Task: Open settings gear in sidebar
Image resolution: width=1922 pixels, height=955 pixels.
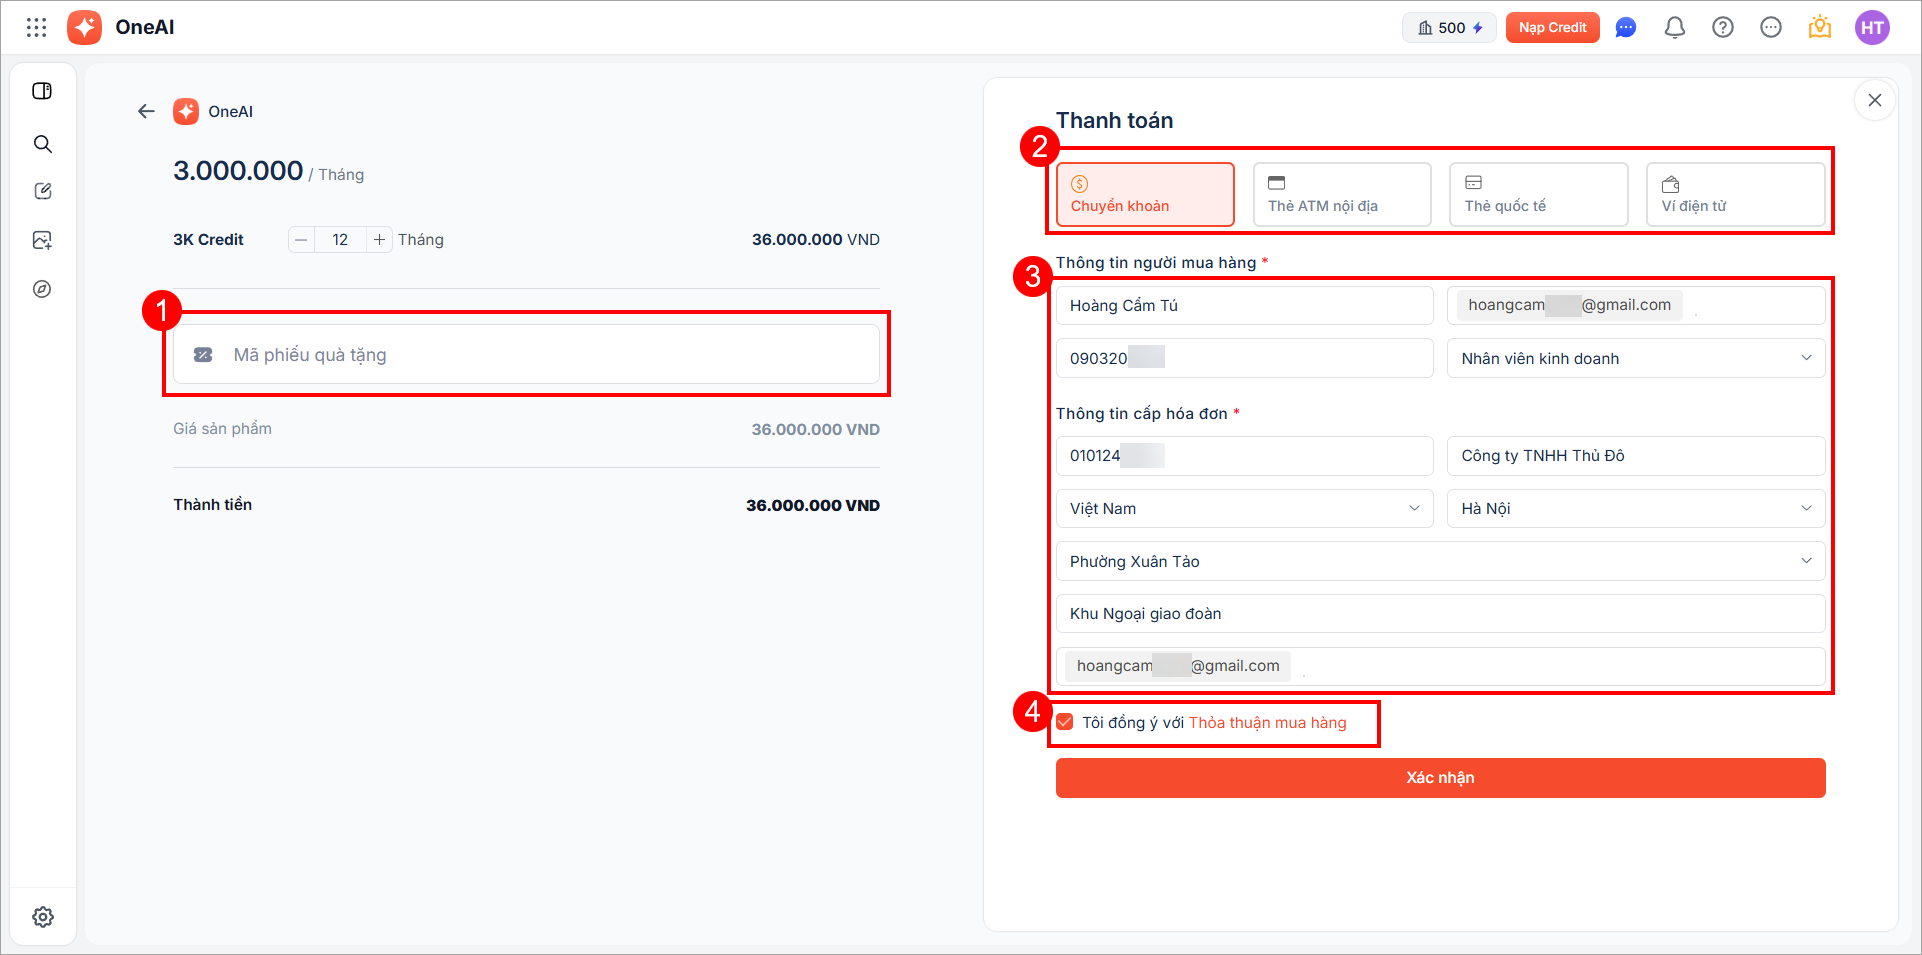Action: (x=42, y=916)
